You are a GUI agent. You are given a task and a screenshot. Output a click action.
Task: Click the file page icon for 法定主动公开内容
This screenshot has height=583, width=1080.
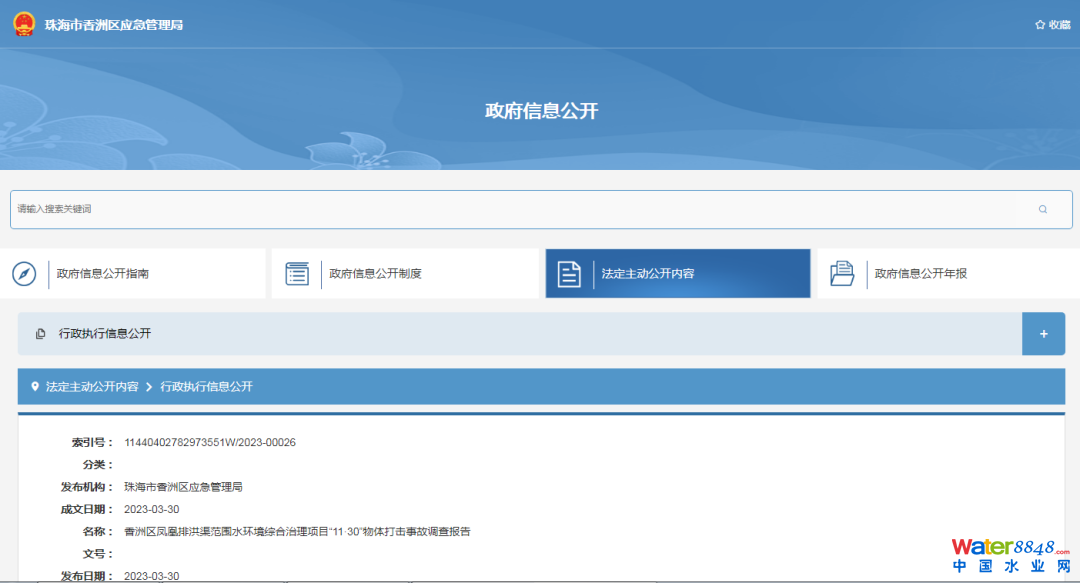coord(569,274)
